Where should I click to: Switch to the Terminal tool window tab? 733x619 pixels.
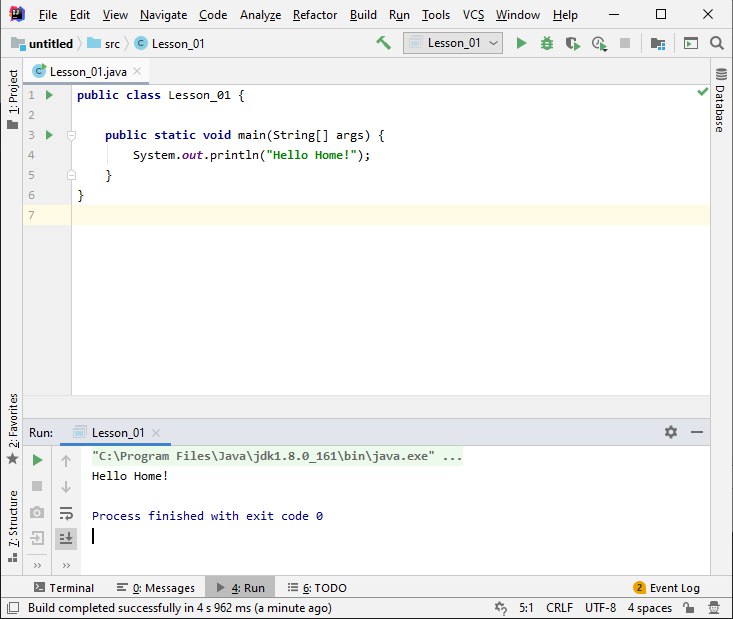click(x=64, y=588)
